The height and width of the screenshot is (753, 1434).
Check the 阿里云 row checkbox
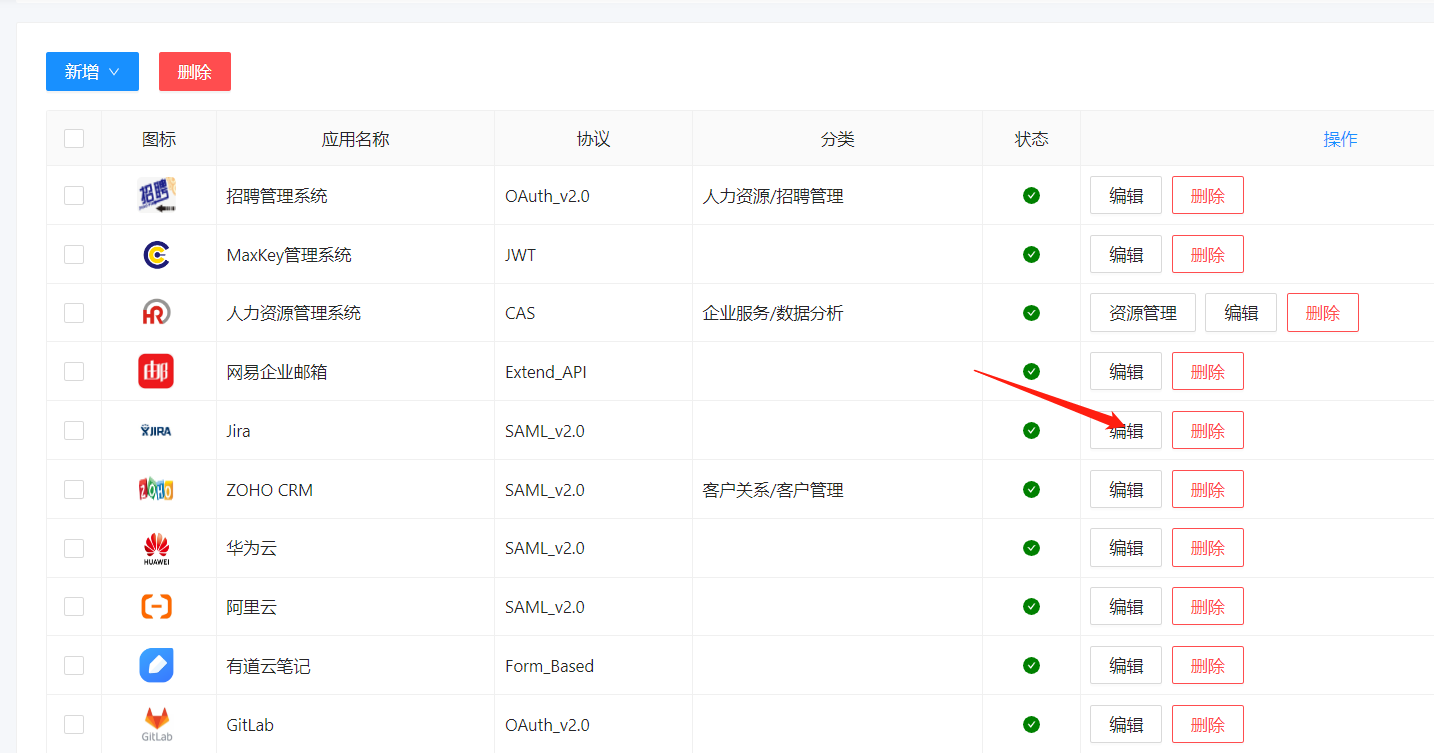point(74,606)
